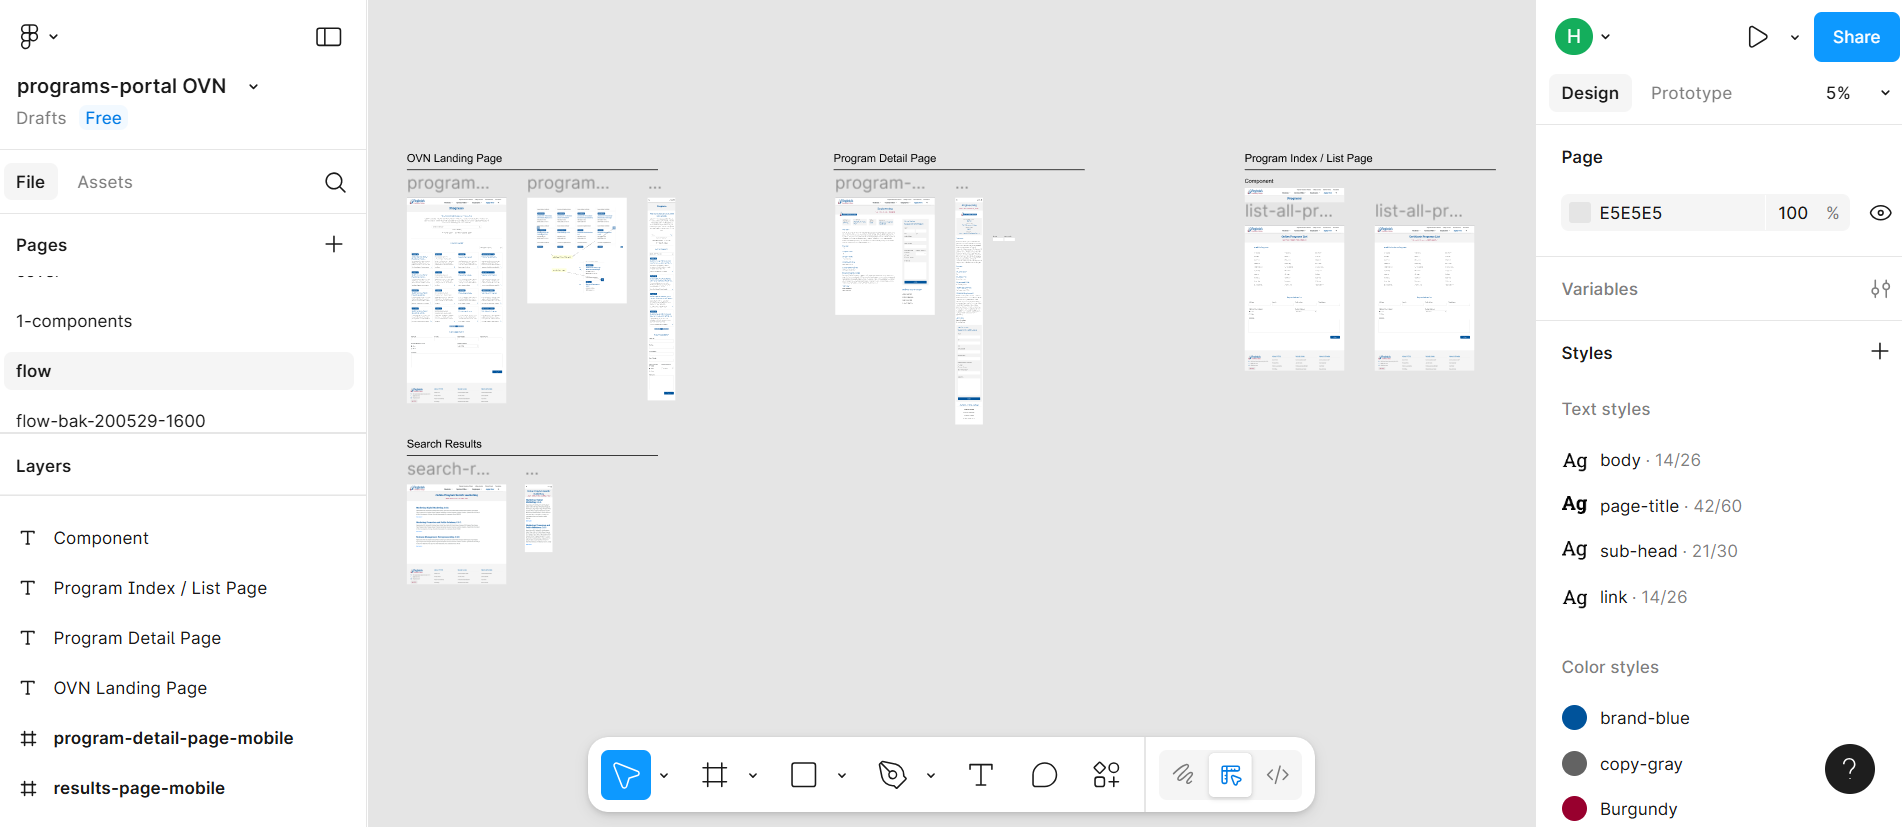The image size is (1902, 827).
Task: Collapse the left sidebar panel
Action: (x=328, y=37)
